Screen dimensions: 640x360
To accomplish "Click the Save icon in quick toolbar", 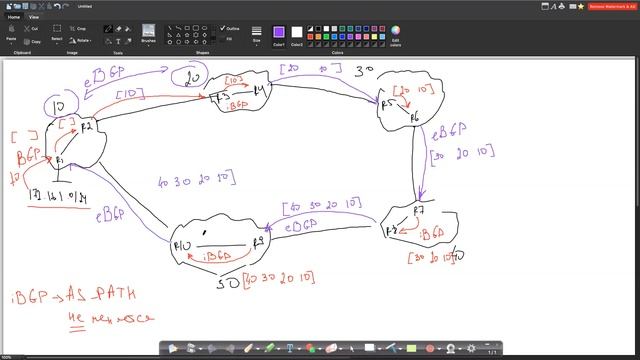I will tap(25, 6).
